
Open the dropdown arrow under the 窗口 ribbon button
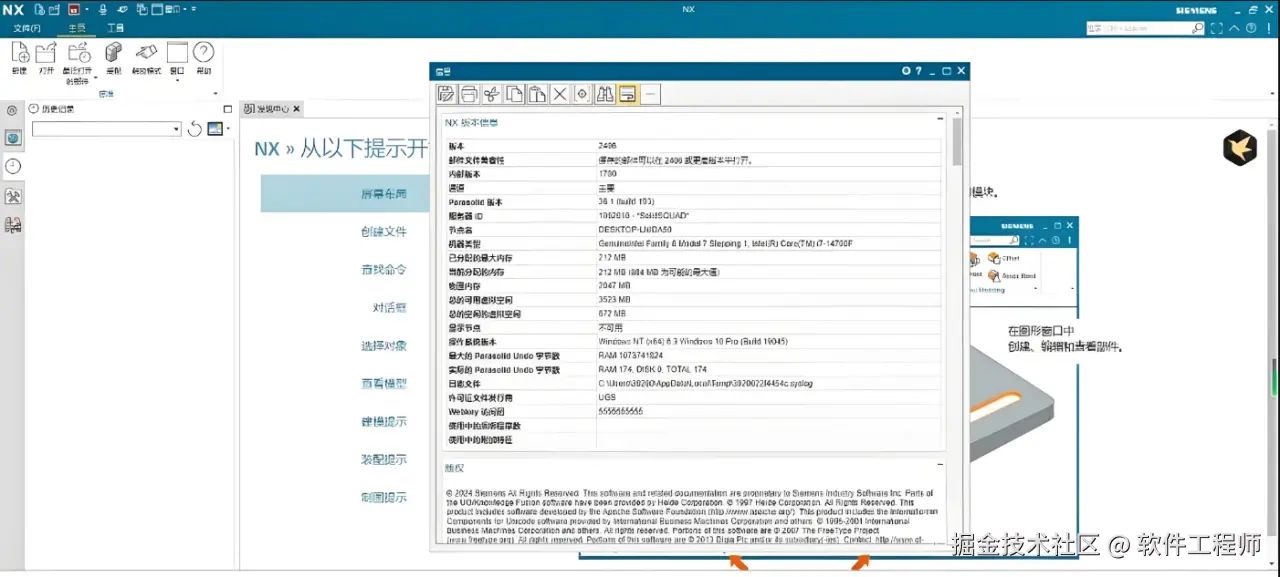point(177,80)
